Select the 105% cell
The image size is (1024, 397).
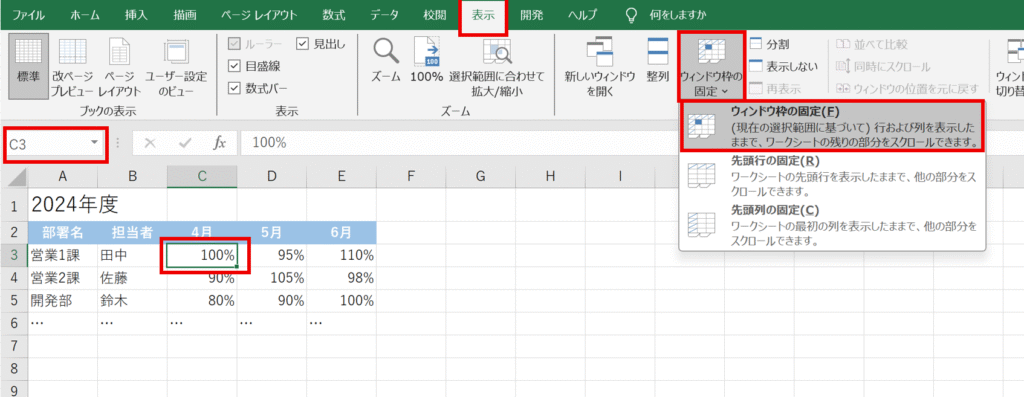point(272,278)
